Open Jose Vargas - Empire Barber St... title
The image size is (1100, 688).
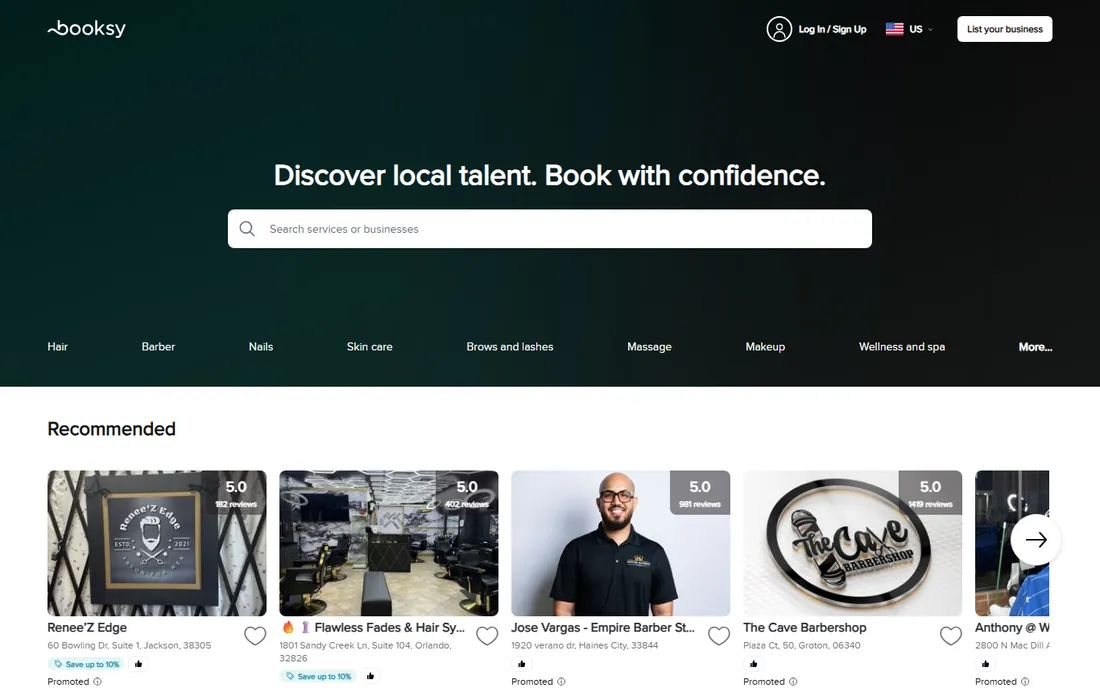coord(603,628)
